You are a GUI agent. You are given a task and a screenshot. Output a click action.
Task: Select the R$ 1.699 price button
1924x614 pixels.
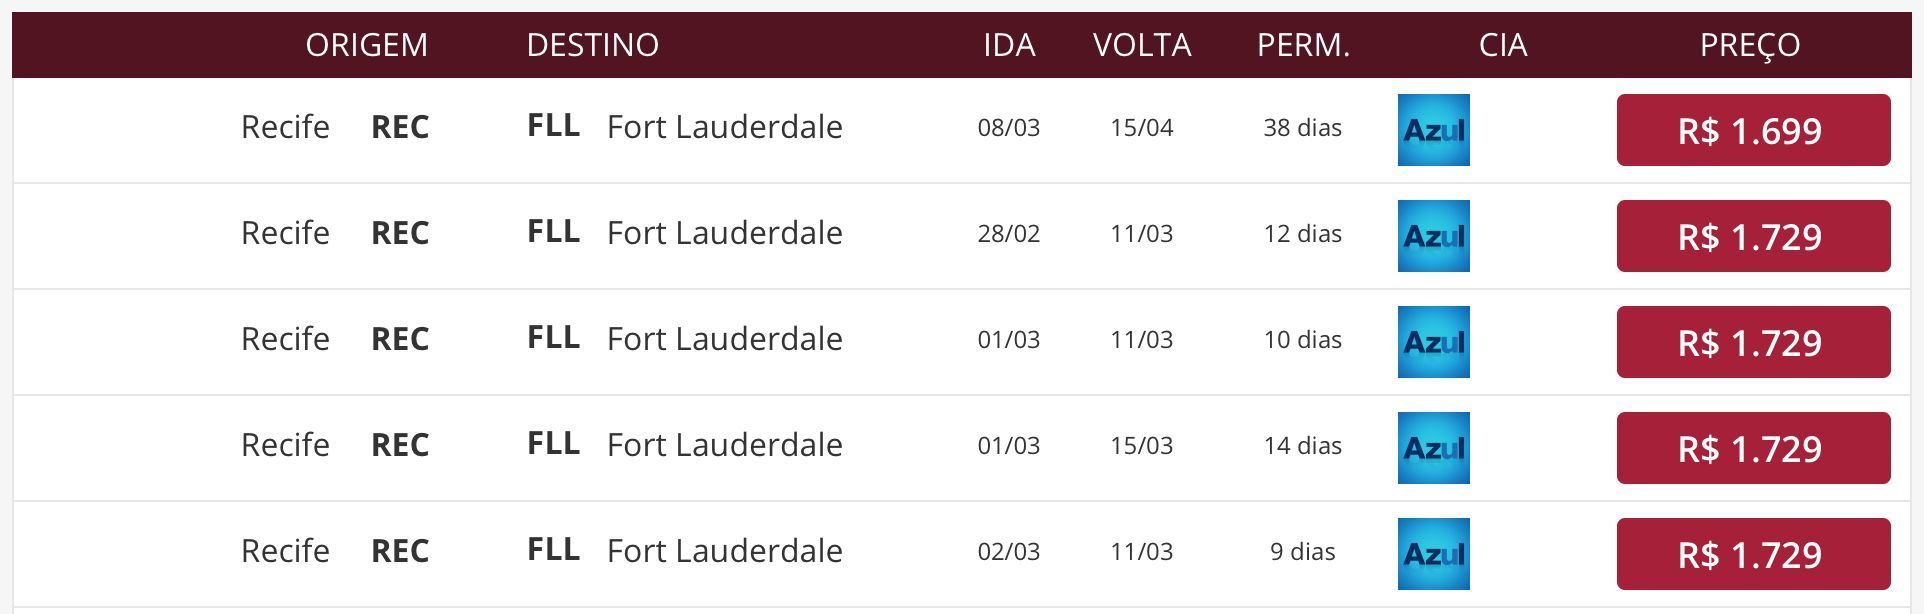point(1753,130)
